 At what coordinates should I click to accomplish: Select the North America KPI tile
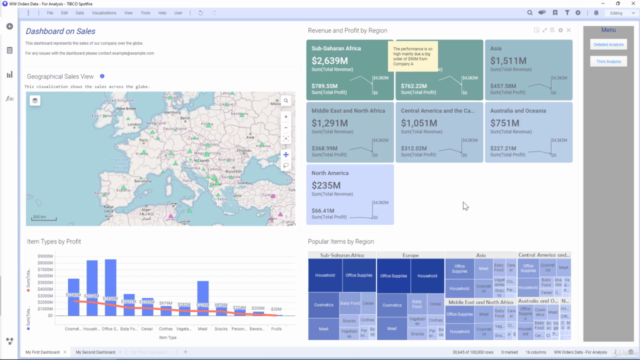350,194
